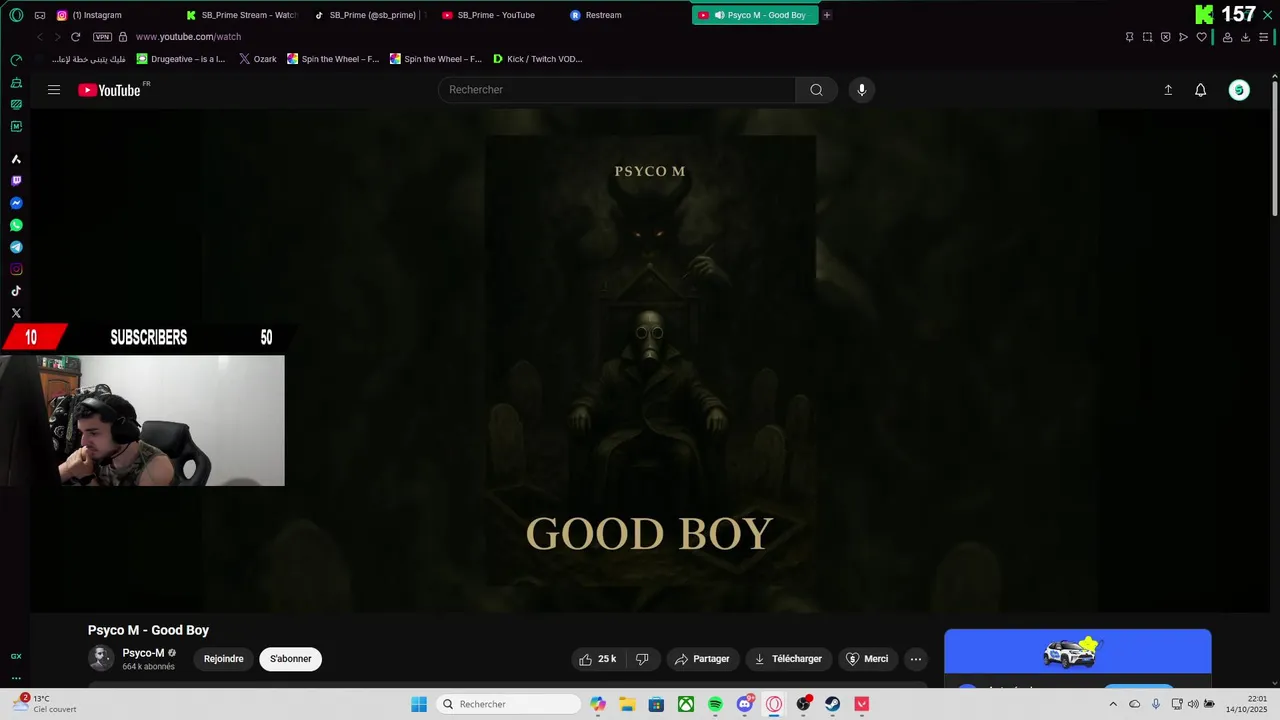The height and width of the screenshot is (720, 1280).
Task: Open YouTube account avatar menu
Action: pos(1239,90)
